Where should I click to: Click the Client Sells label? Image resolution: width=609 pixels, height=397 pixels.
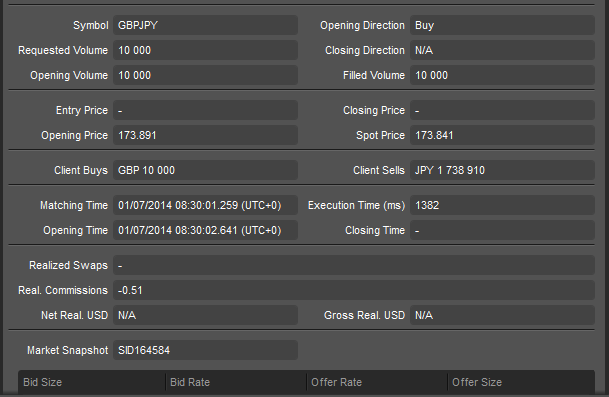click(379, 170)
